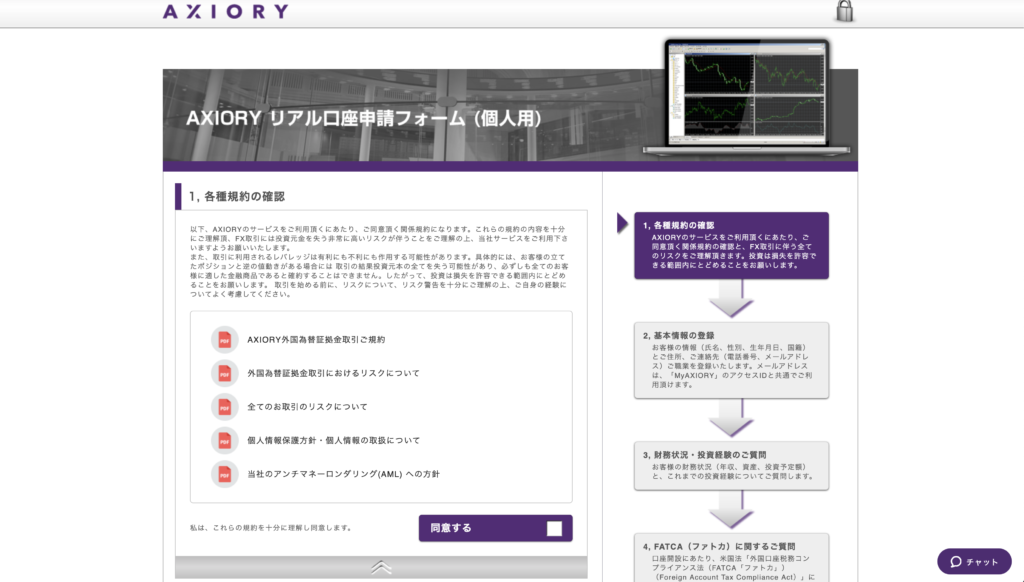This screenshot has height=582, width=1024.
Task: Collapse section using double chevron bar
Action: [x=380, y=567]
